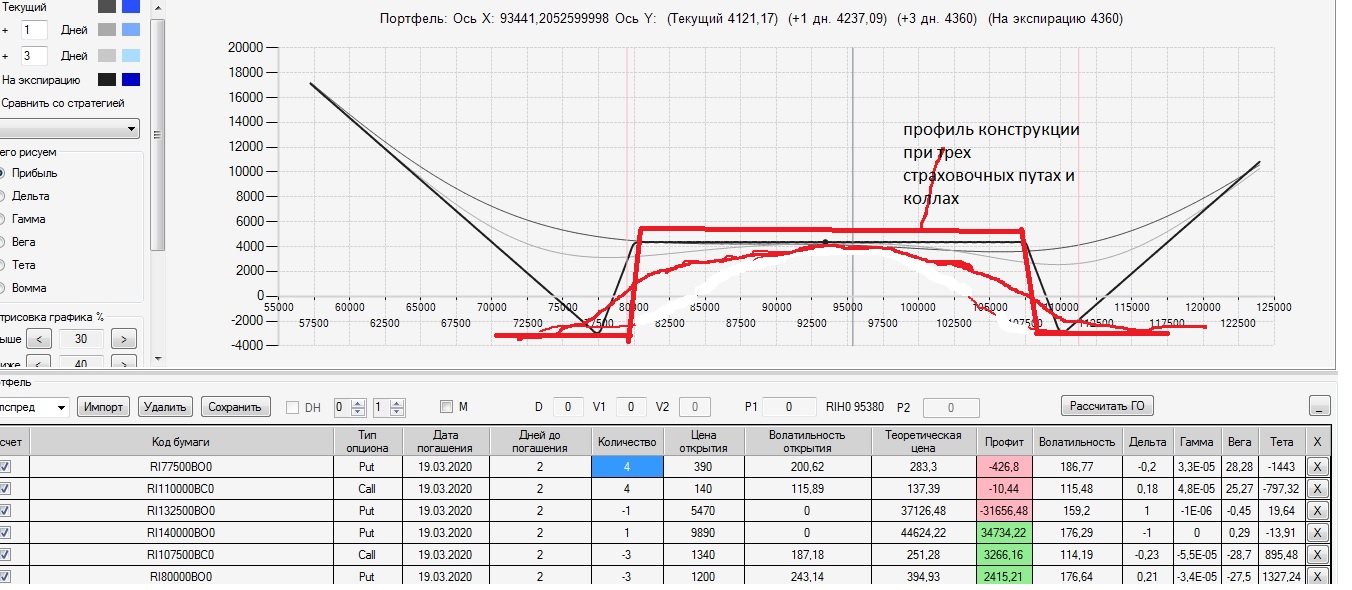Viewport: 1352px width, 590px height.
Task: Click the opening price cell 9890
Action: tap(702, 533)
